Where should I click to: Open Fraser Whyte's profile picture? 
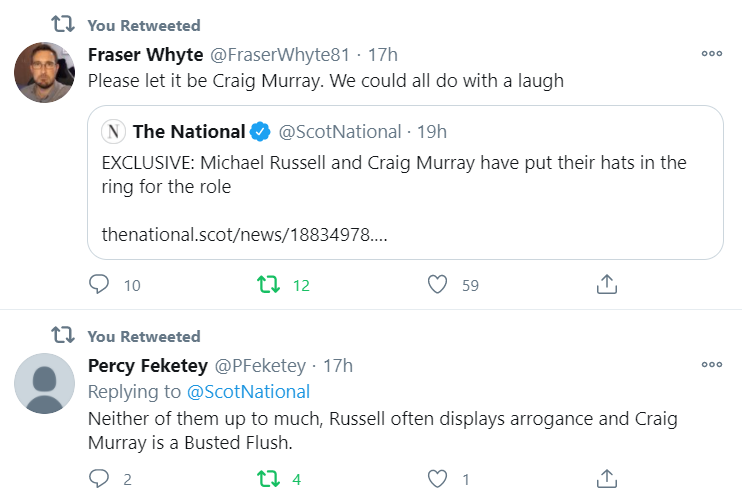[x=44, y=72]
